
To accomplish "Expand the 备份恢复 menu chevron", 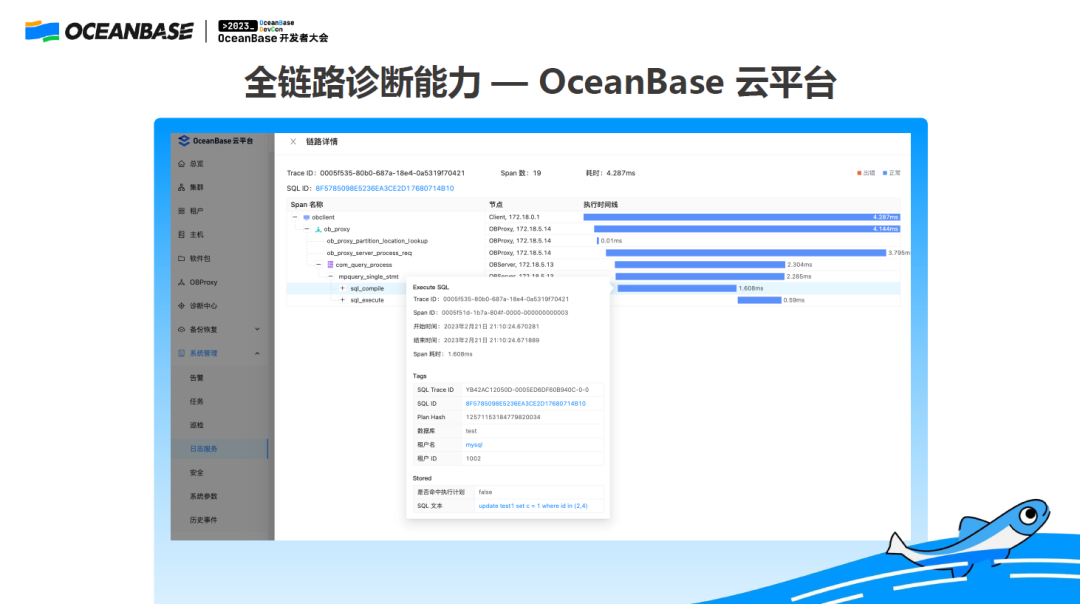I will (257, 329).
